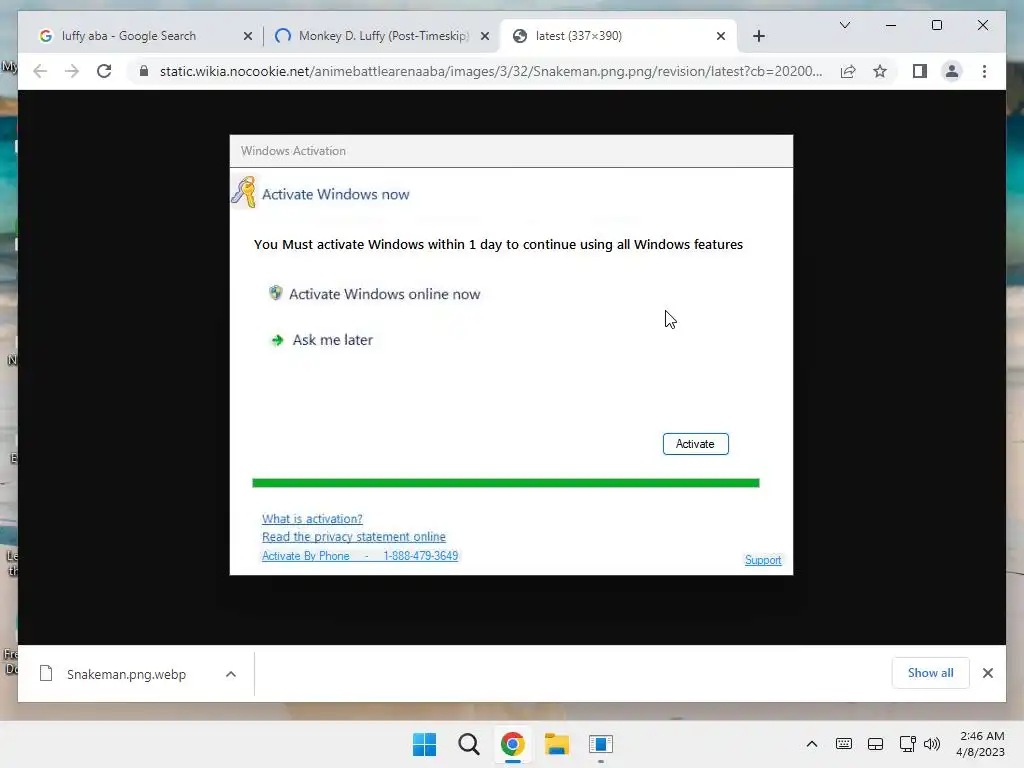Open the touch keyboard tray icon

843,744
